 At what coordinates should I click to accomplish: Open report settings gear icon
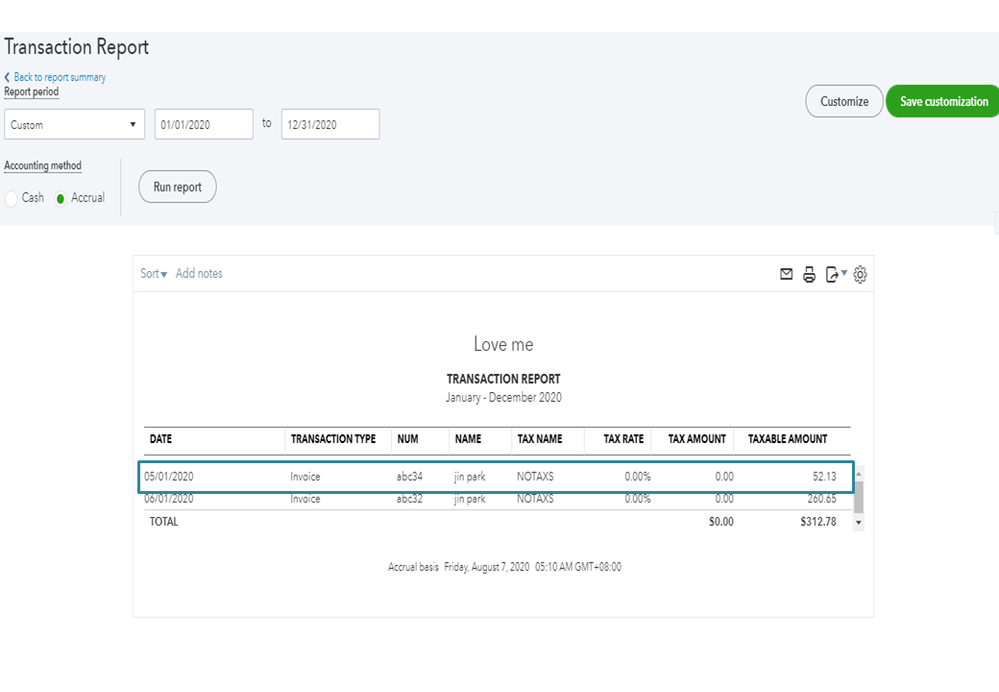click(860, 275)
